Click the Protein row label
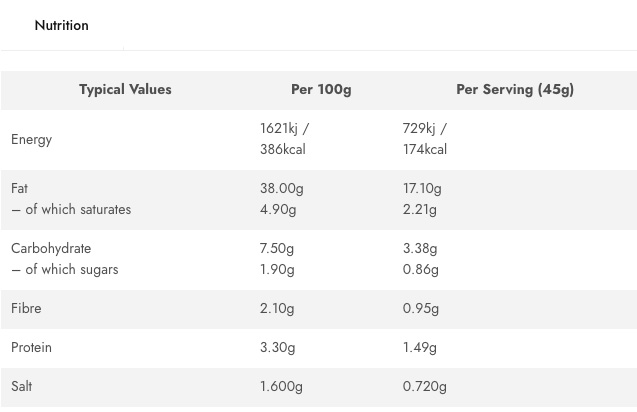637x412 pixels. point(31,347)
